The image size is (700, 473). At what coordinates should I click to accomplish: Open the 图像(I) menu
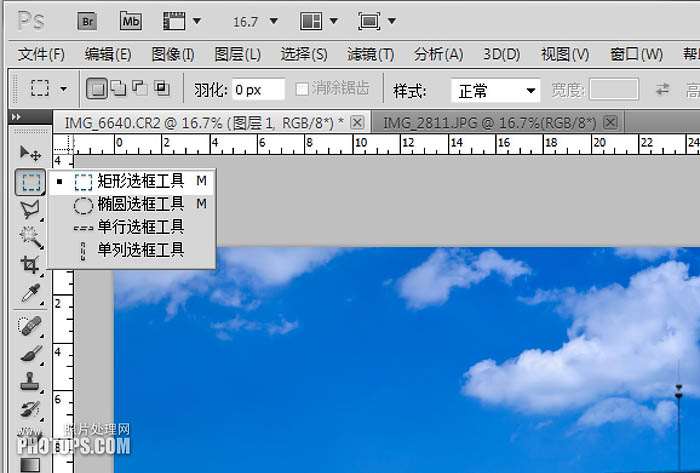(173, 54)
